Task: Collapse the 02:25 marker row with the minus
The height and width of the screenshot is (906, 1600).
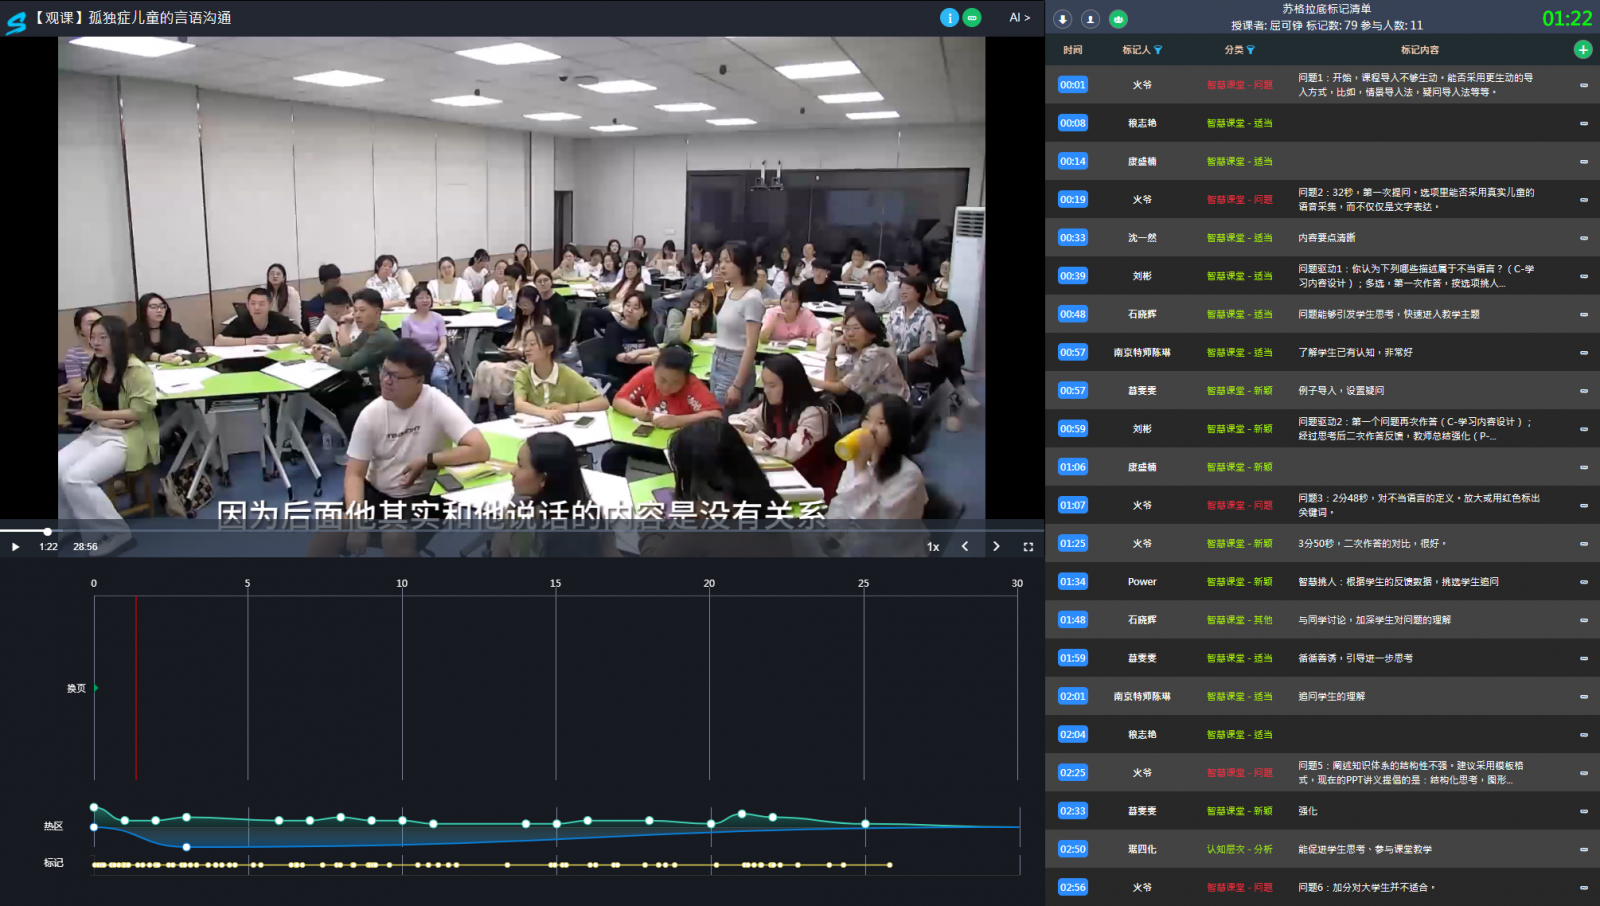Action: [1584, 773]
